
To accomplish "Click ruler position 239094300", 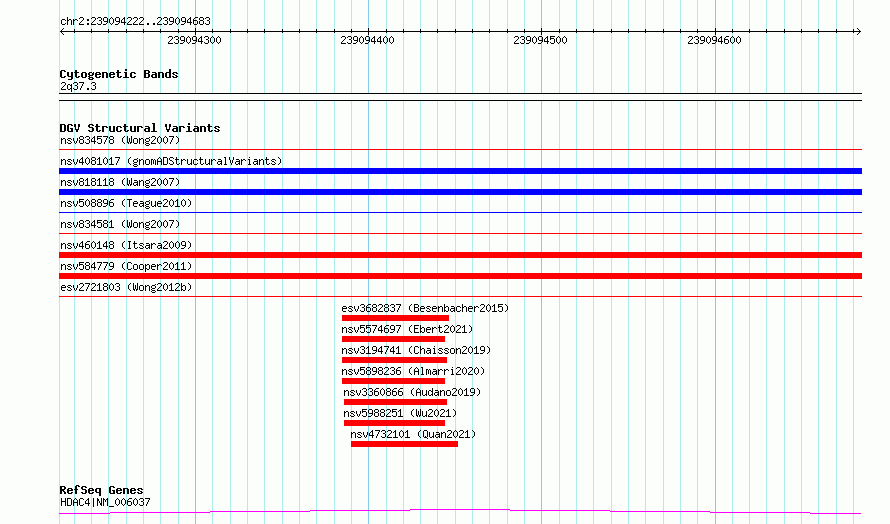I will 194,40.
